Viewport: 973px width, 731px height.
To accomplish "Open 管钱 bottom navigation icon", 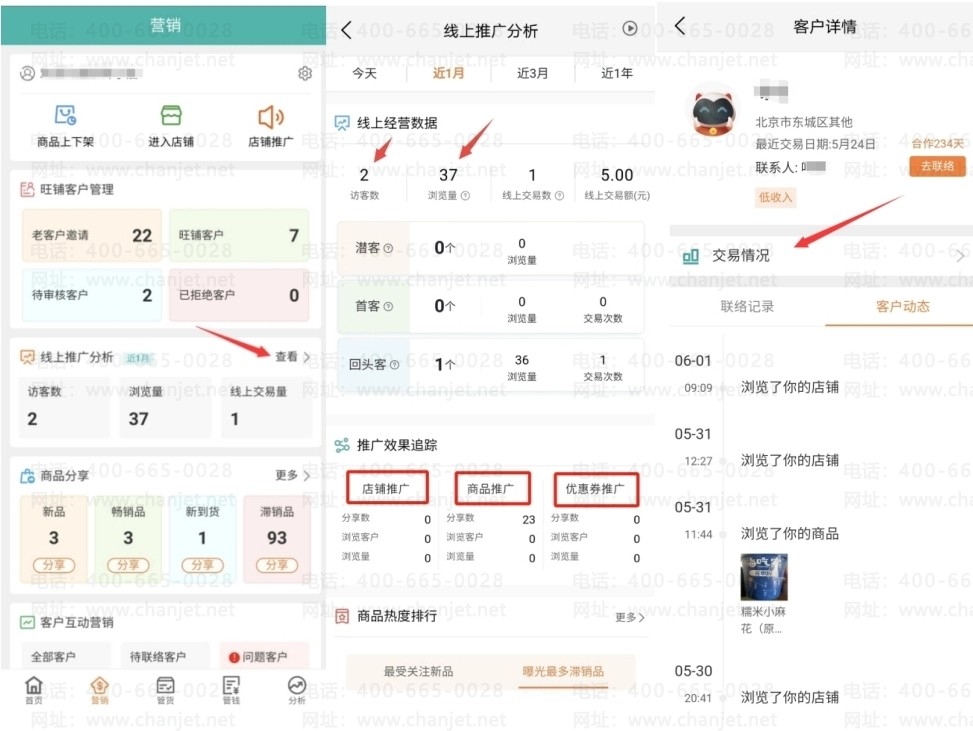I will click(231, 685).
